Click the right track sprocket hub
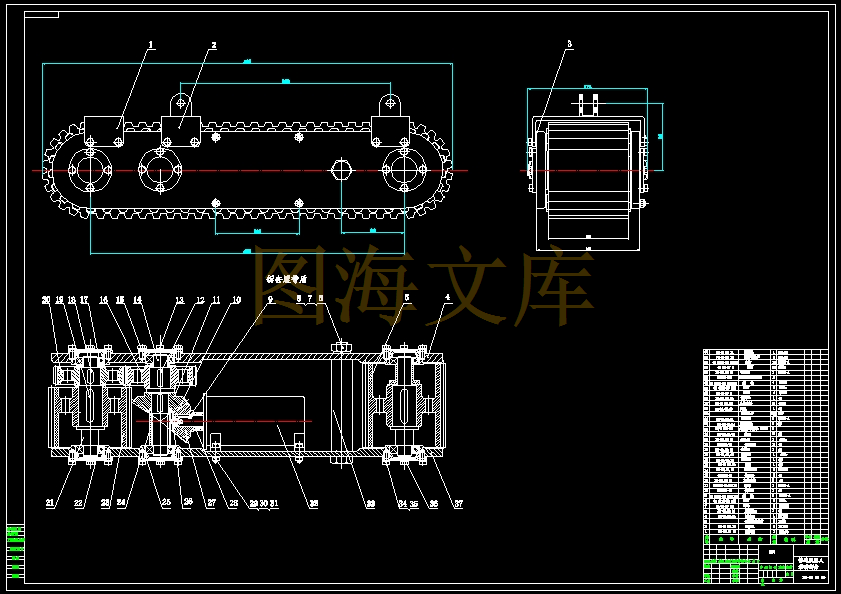The image size is (841, 594). pyautogui.click(x=404, y=170)
